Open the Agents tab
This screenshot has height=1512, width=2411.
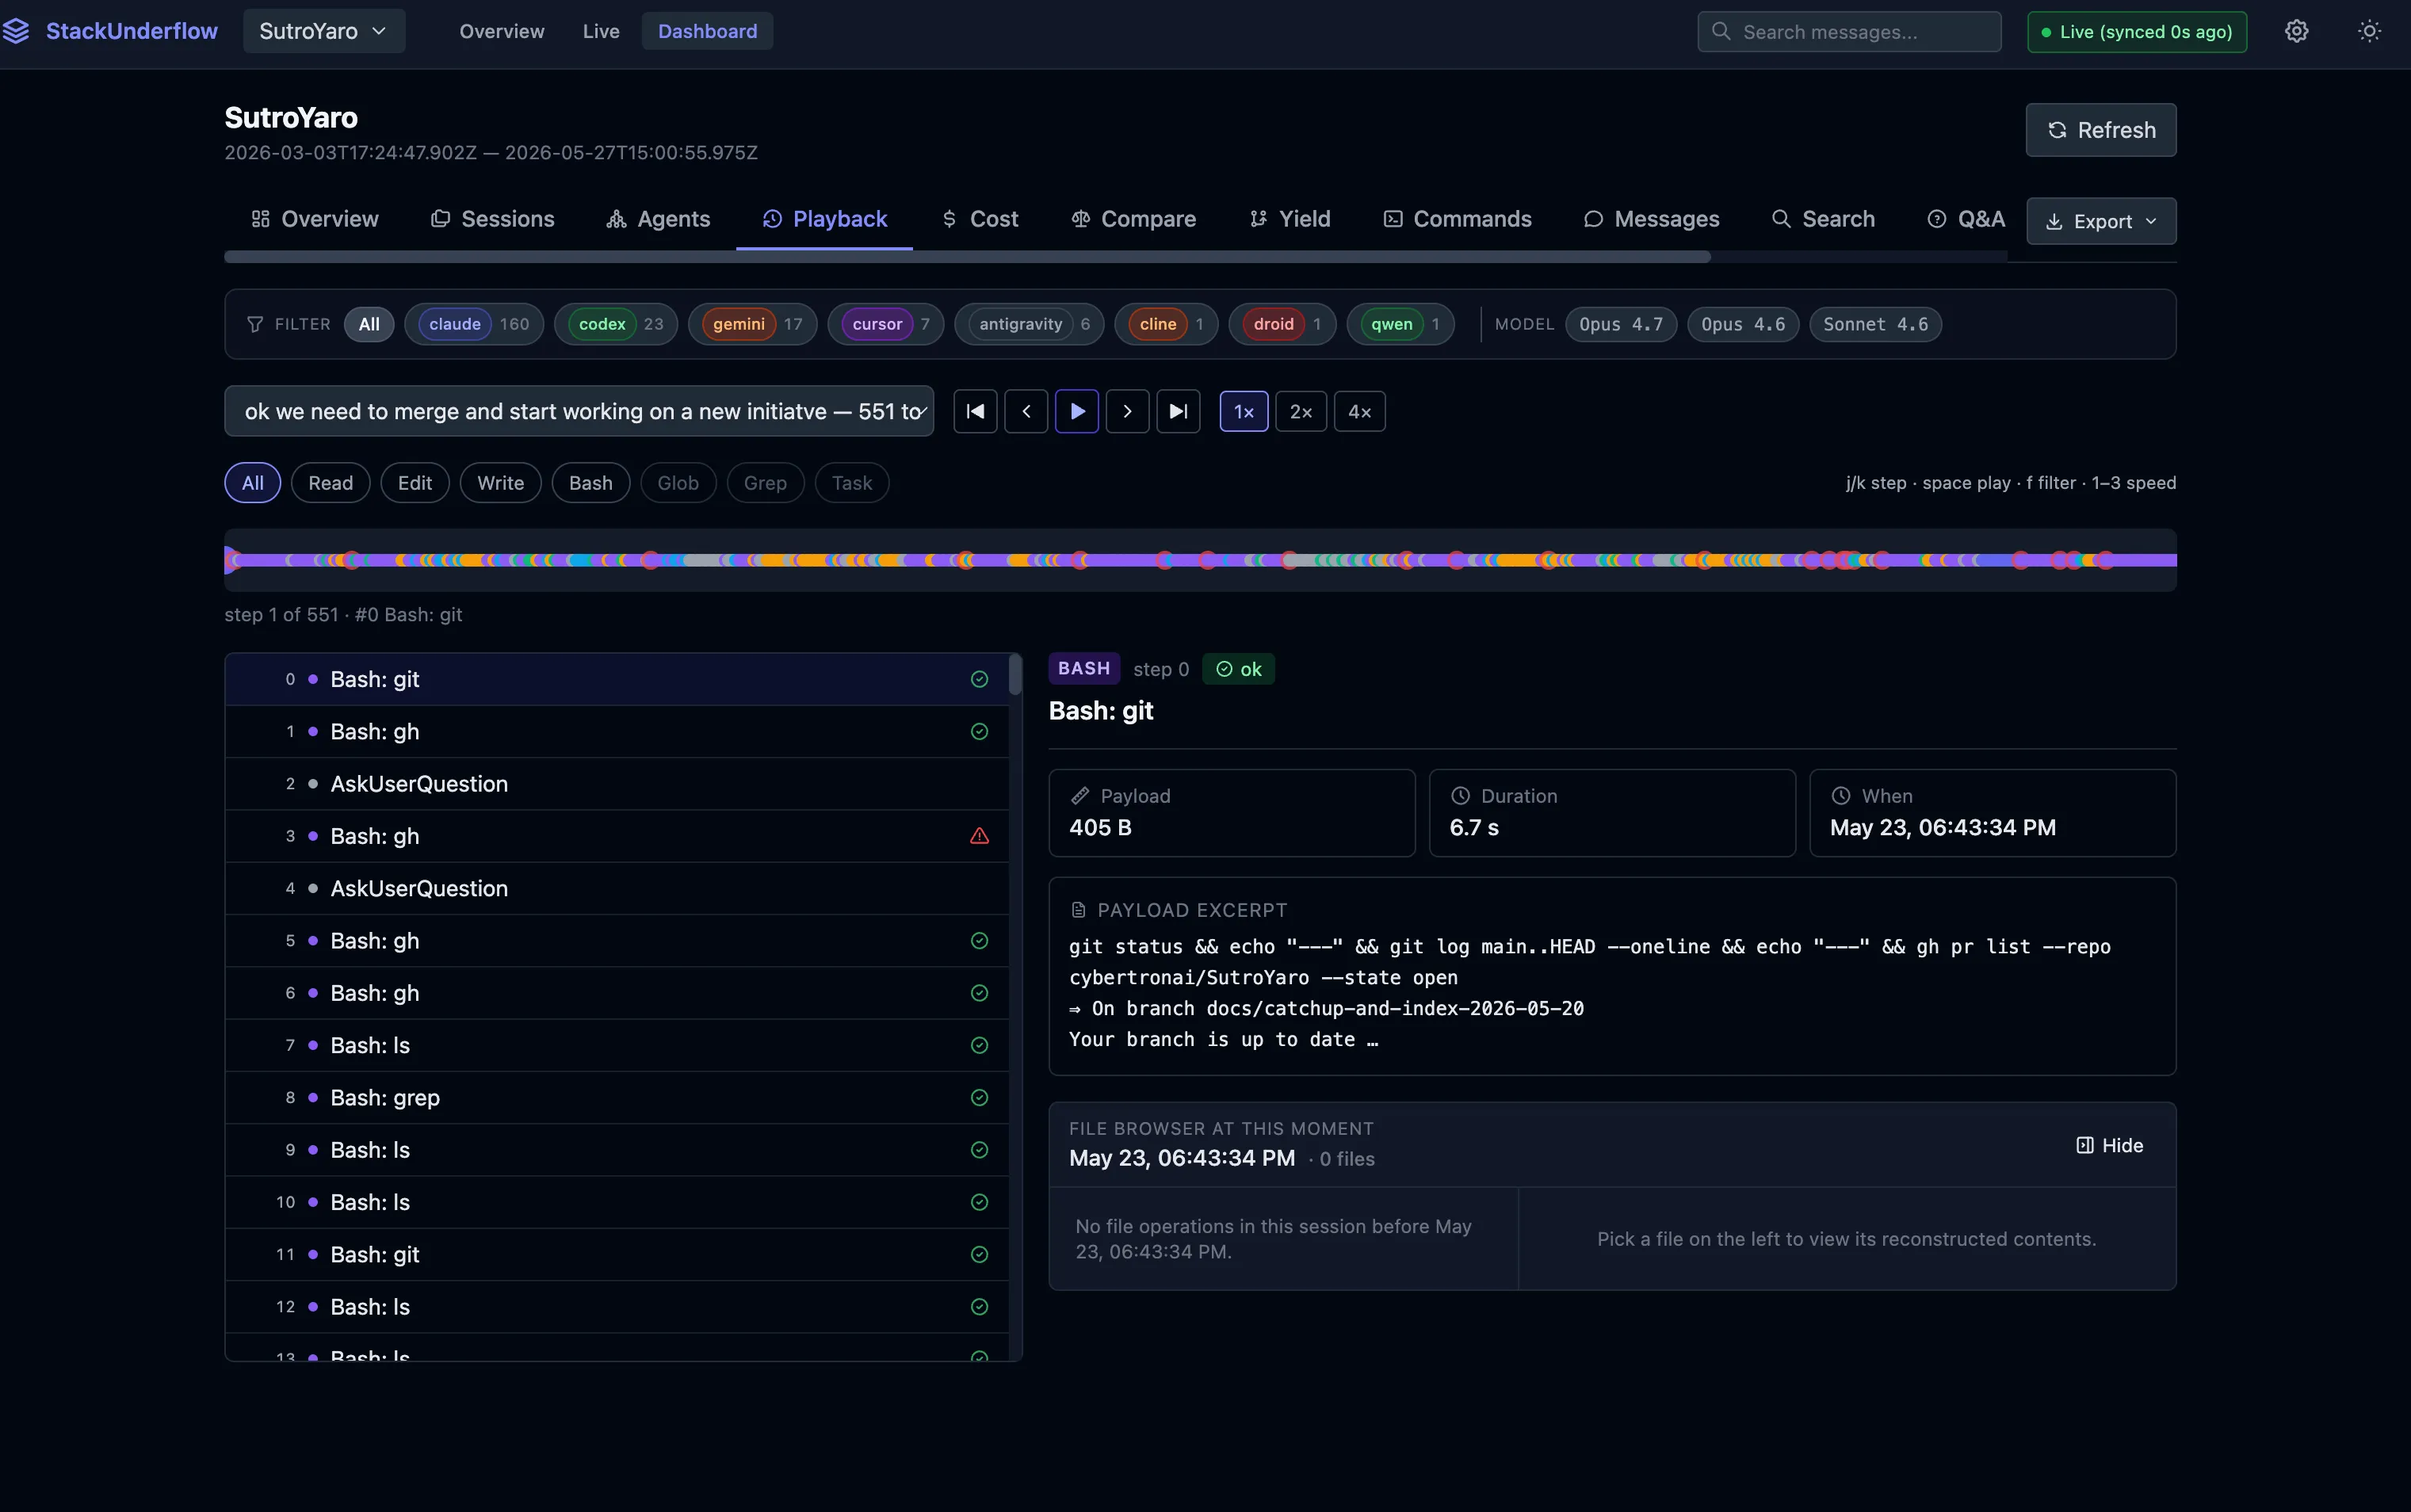[x=658, y=219]
